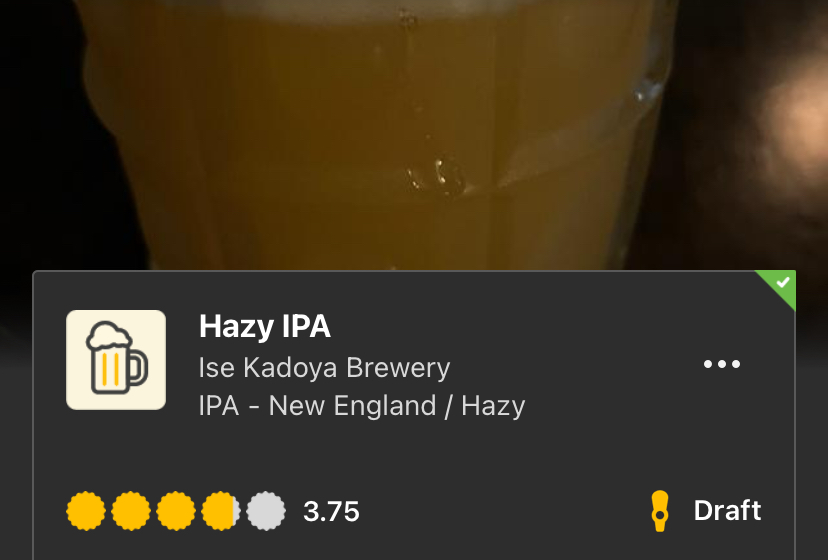The height and width of the screenshot is (560, 828).
Task: Select the gray fifth bottle cap
Action: [x=266, y=511]
